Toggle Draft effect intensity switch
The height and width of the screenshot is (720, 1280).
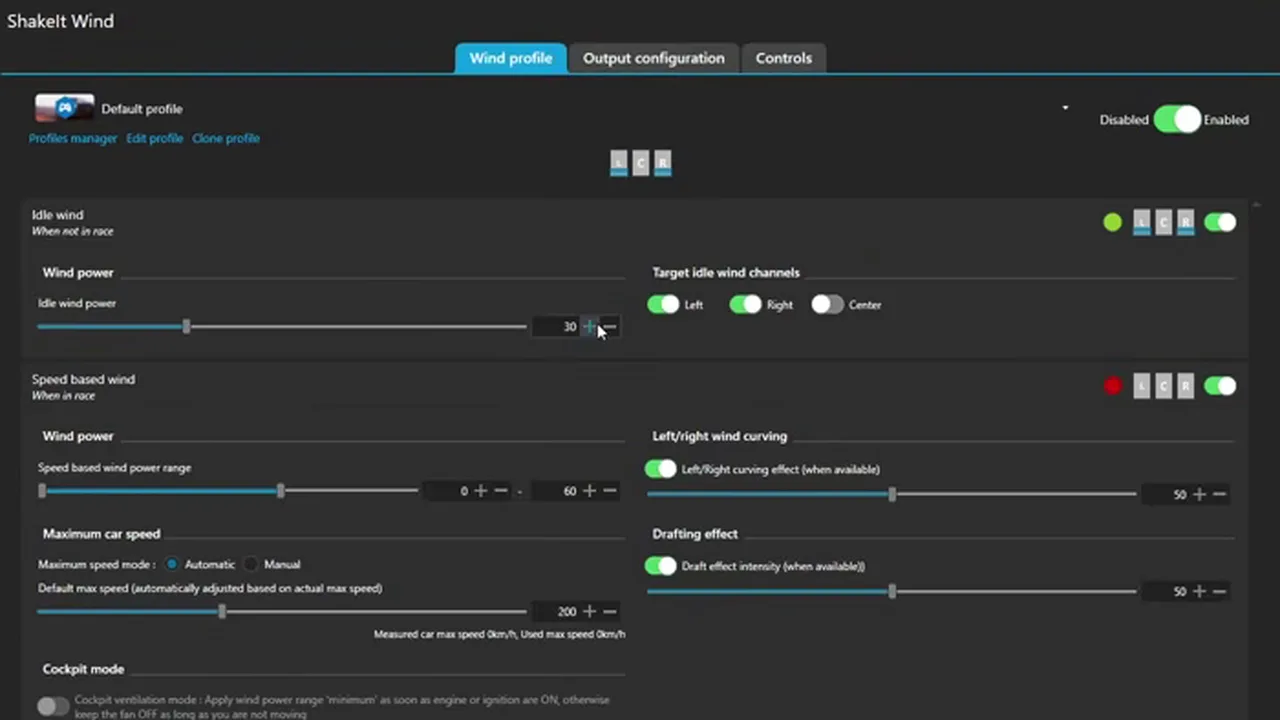tap(661, 566)
